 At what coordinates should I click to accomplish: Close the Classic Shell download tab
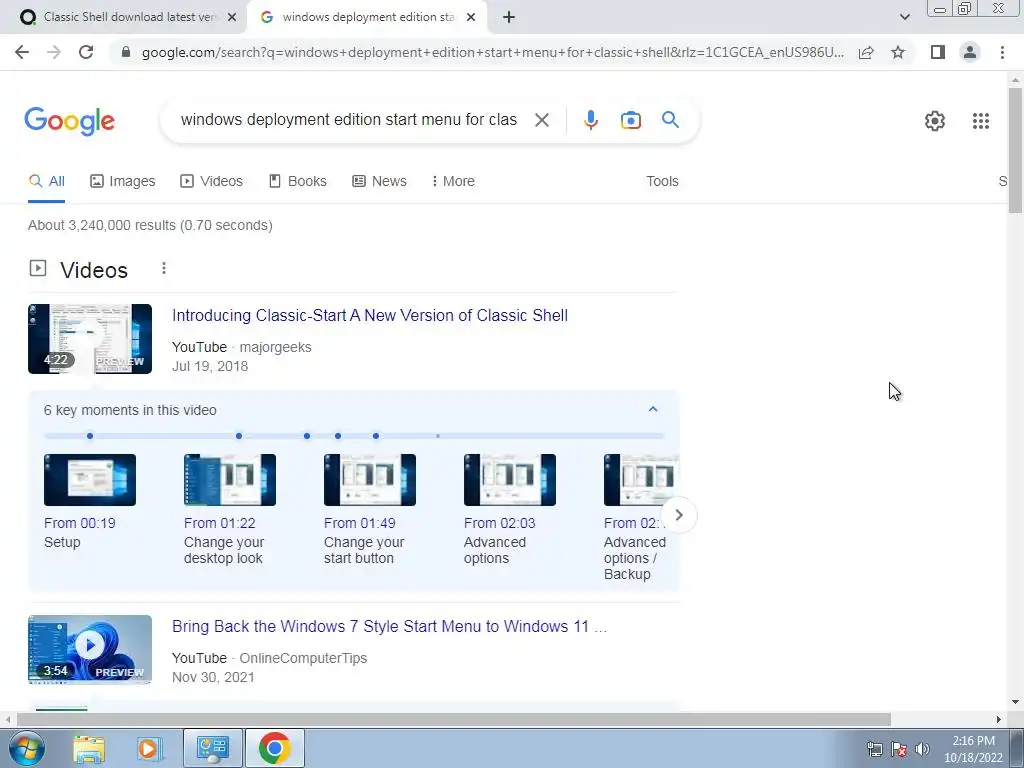232,18
